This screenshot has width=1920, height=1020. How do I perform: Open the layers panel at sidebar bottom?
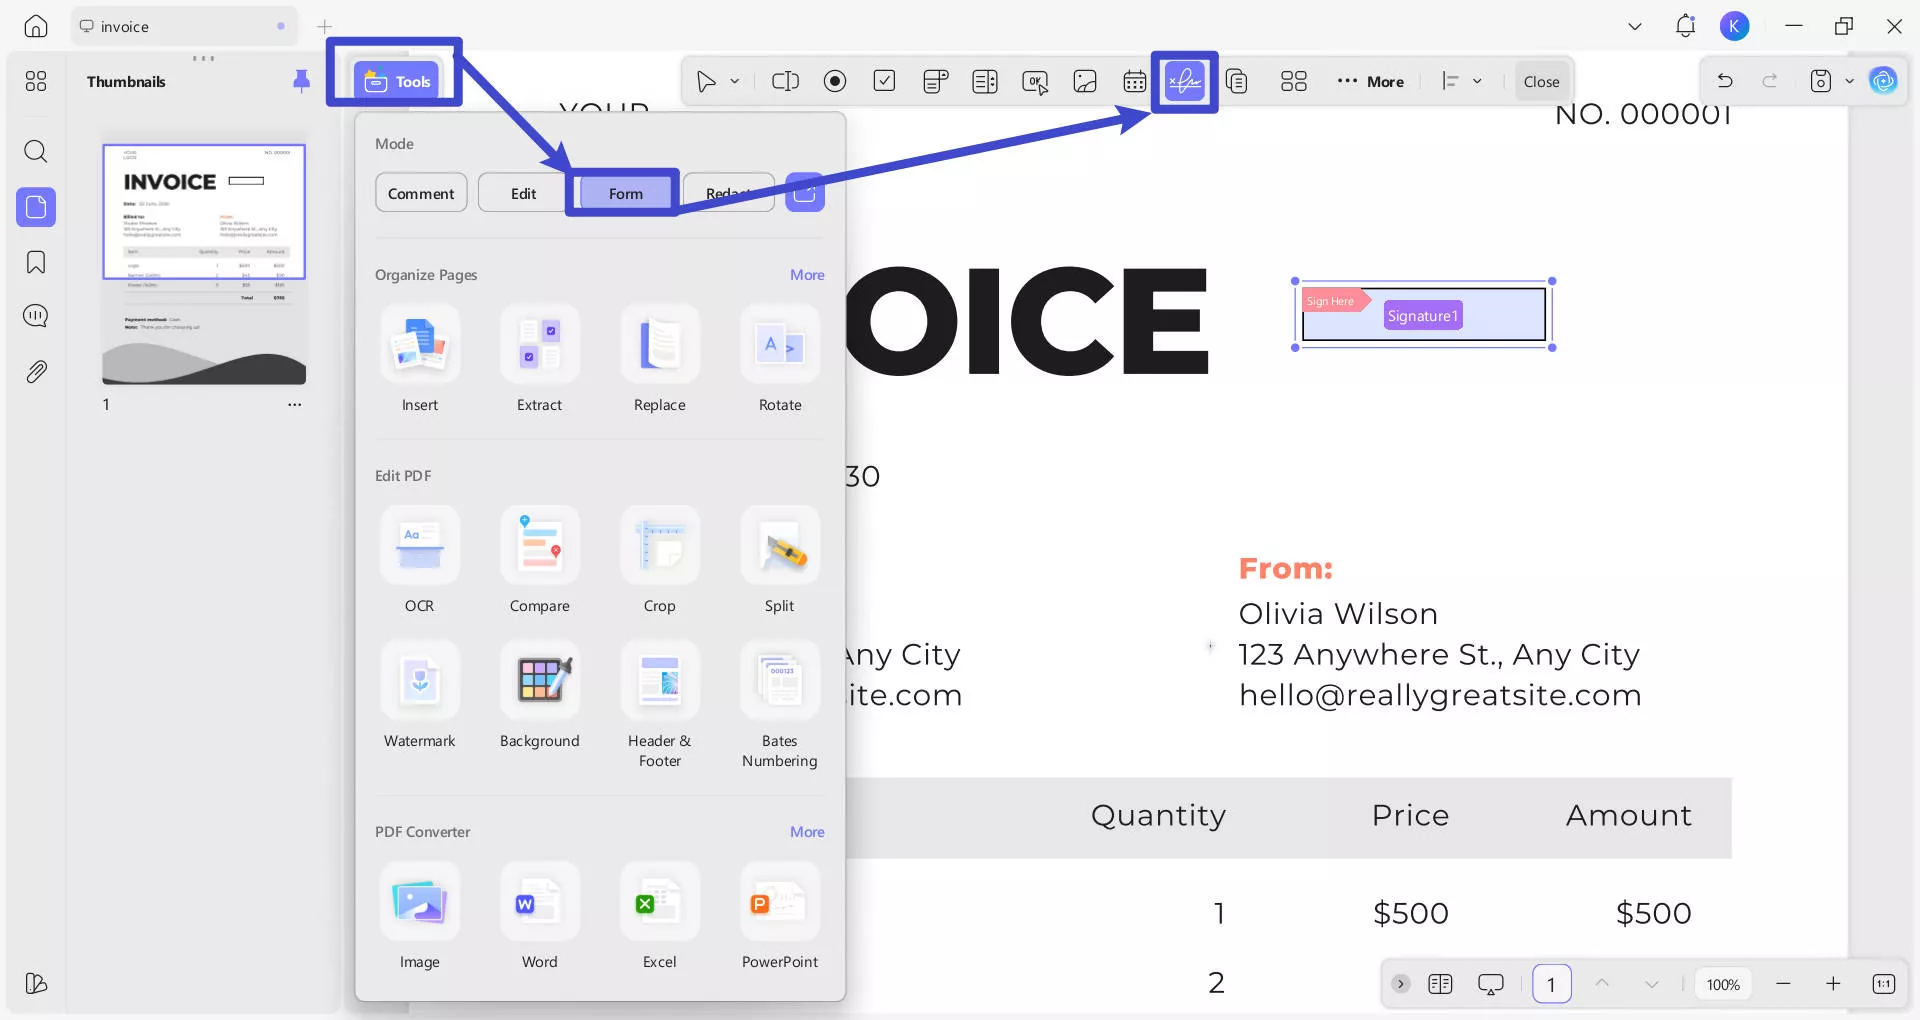pyautogui.click(x=36, y=984)
